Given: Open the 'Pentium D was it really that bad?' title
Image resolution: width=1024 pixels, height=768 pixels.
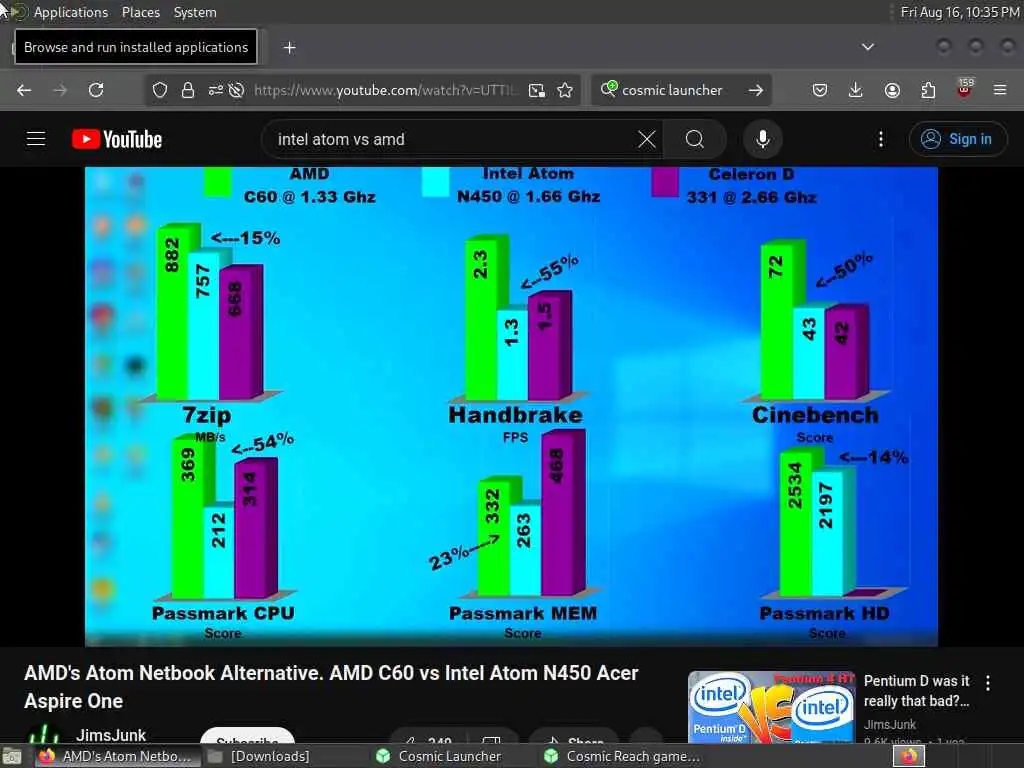Looking at the screenshot, I should click(x=916, y=691).
